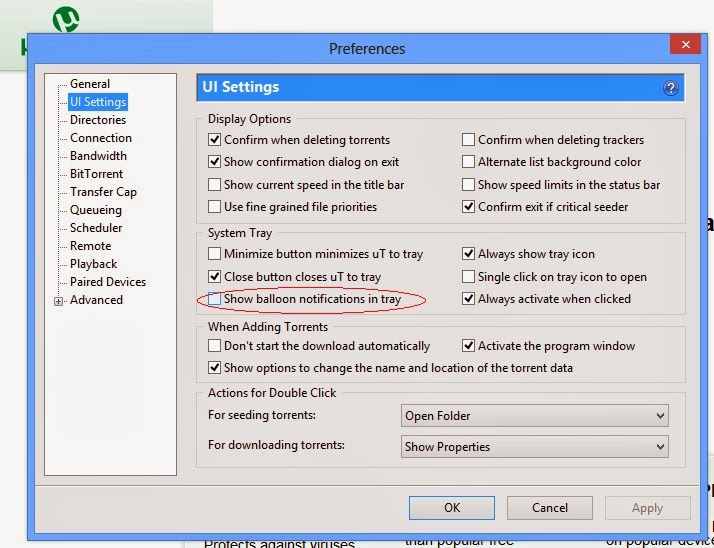Open the Directories preferences page

[x=98, y=120]
